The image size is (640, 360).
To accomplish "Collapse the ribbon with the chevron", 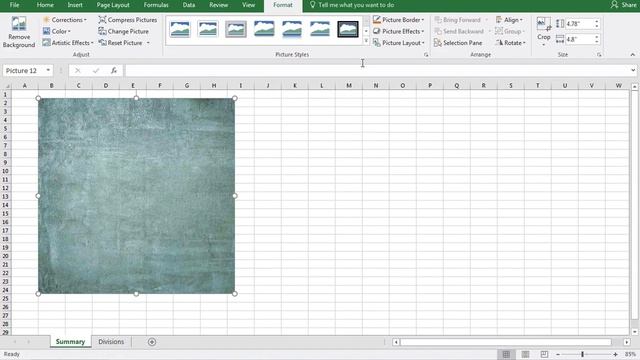I will click(633, 55).
